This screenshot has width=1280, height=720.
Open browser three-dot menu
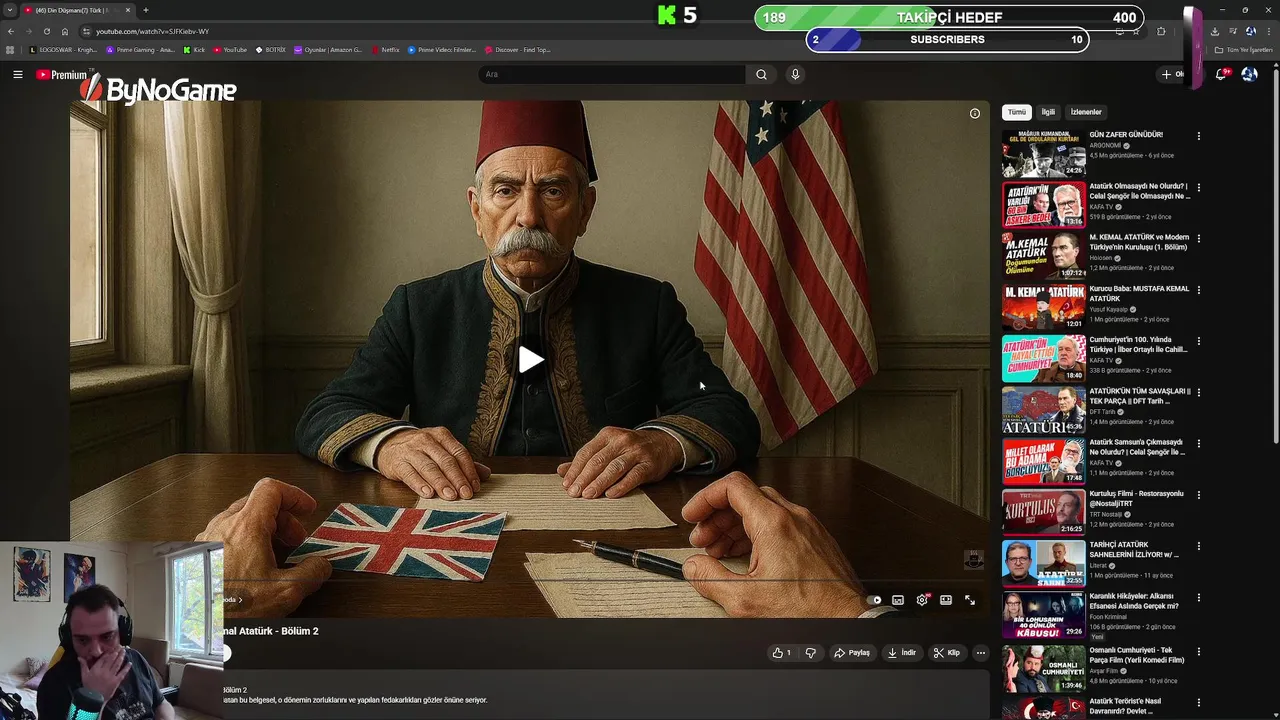pyautogui.click(x=1269, y=31)
